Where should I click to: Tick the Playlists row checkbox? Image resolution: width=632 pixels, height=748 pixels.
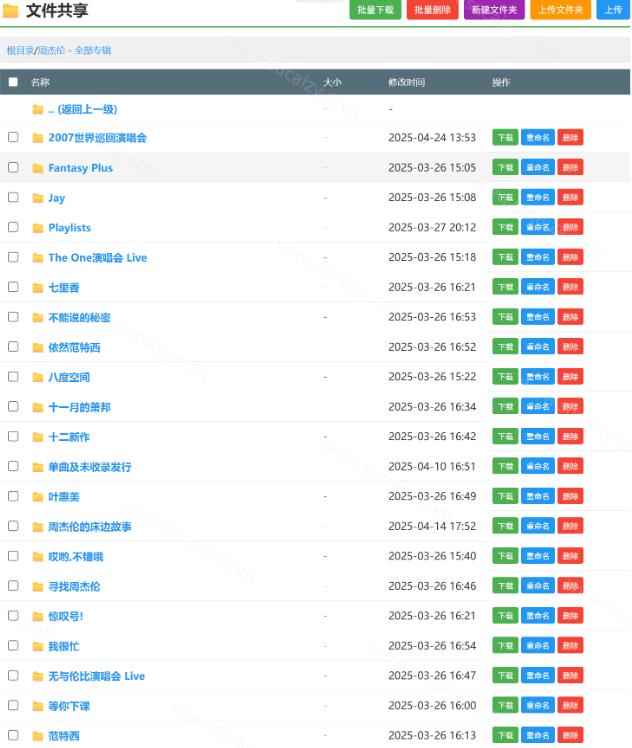pyautogui.click(x=13, y=227)
